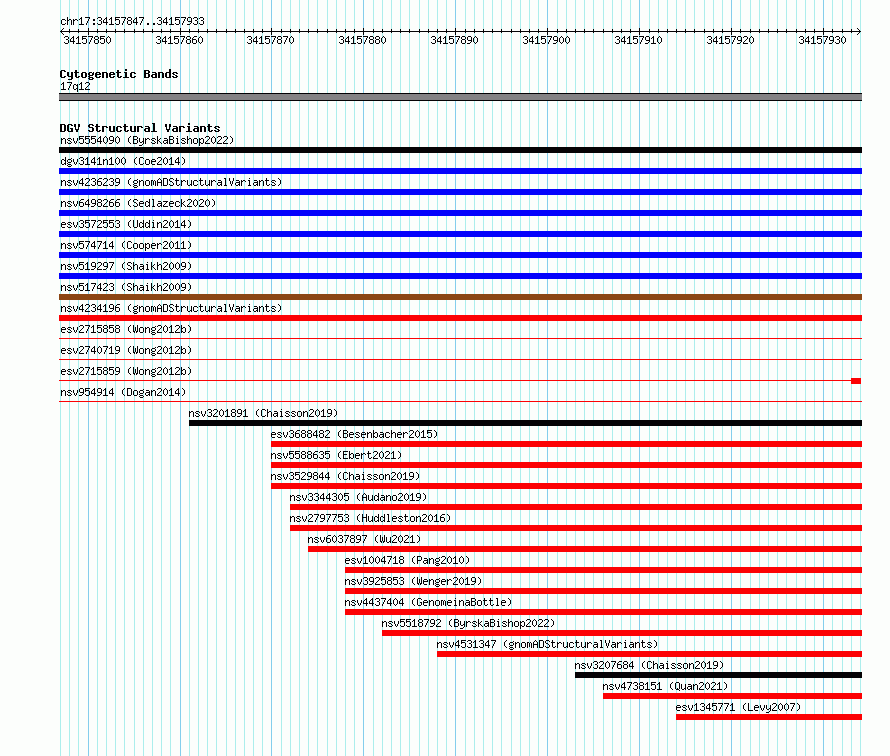The height and width of the screenshot is (756, 890).
Task: Open nsv4234196 (gnomADStructuralVariants) label
Action: coord(171,308)
